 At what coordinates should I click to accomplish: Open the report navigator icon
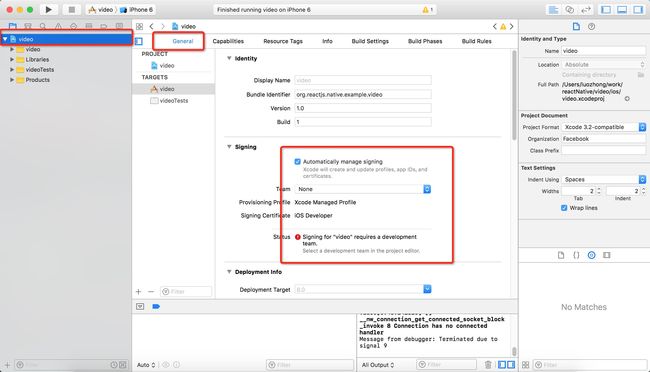coord(119,27)
